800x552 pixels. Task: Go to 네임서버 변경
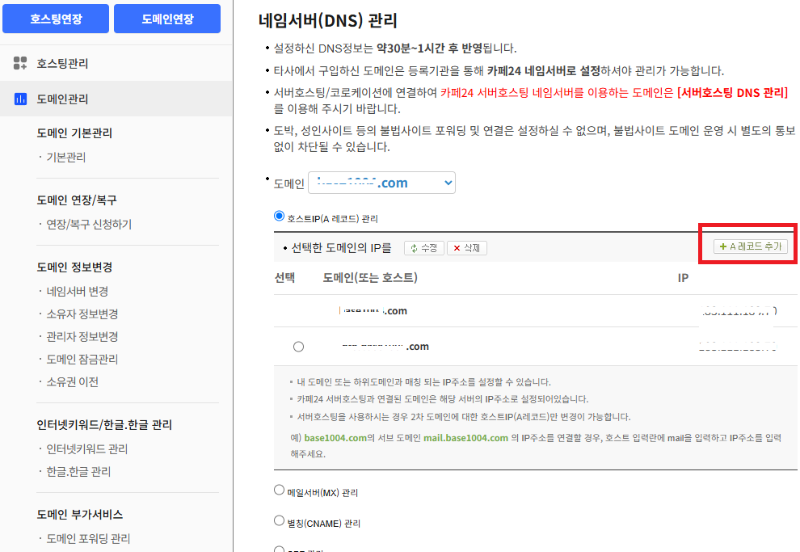pos(78,291)
